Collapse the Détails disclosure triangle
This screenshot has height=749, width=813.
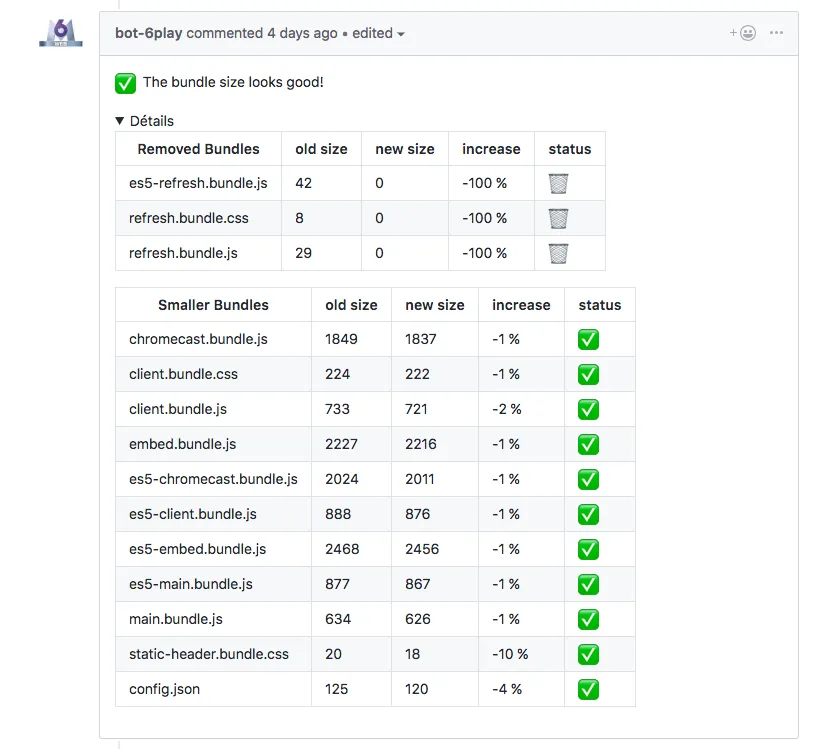pos(121,121)
